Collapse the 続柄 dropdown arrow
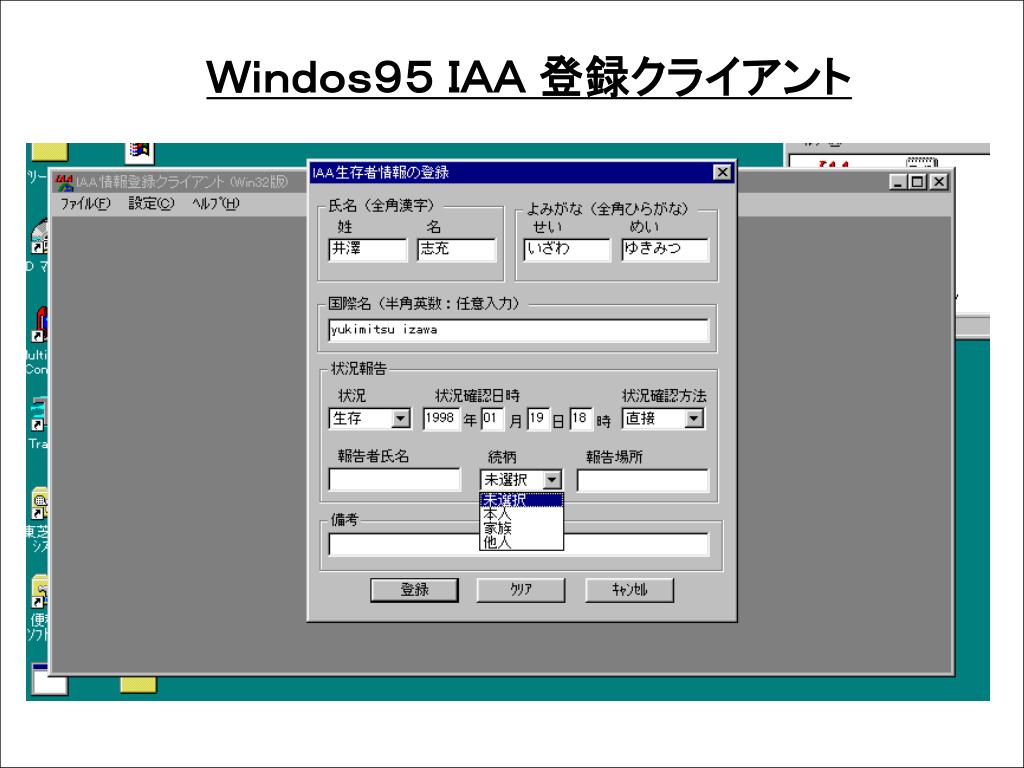 point(552,480)
